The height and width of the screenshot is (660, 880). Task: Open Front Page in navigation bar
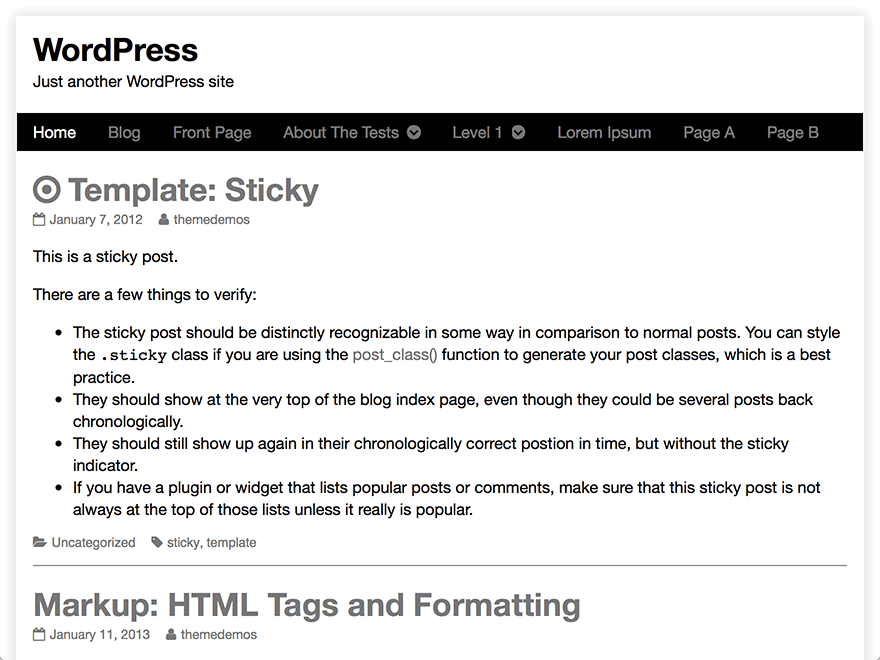212,132
